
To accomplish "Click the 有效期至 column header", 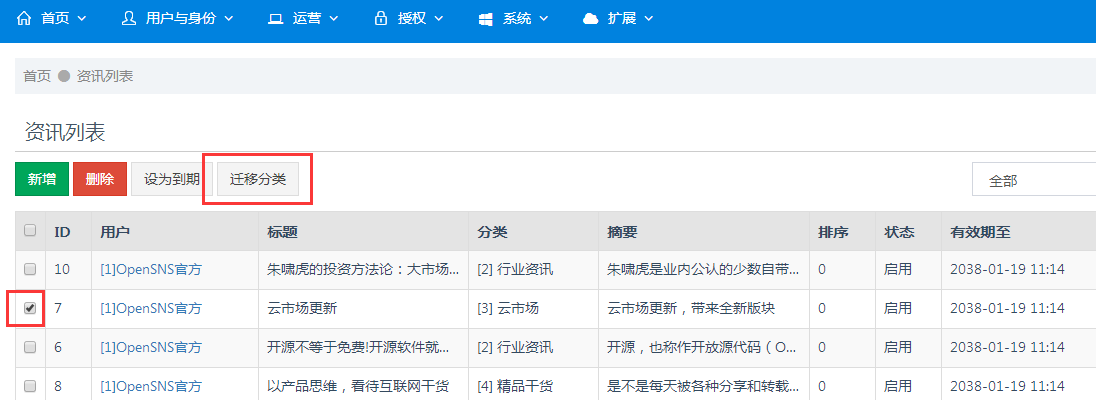I will click(x=980, y=232).
